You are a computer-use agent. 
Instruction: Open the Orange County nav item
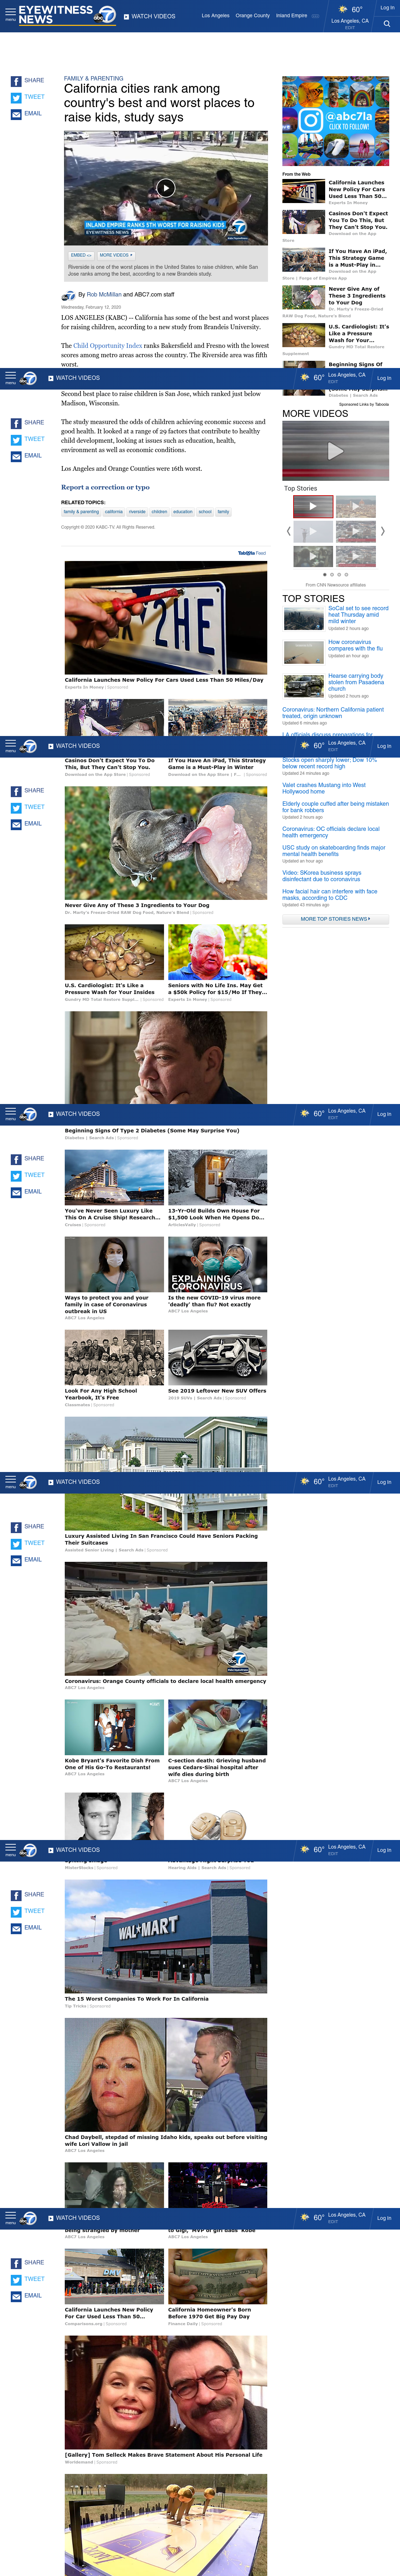253,16
